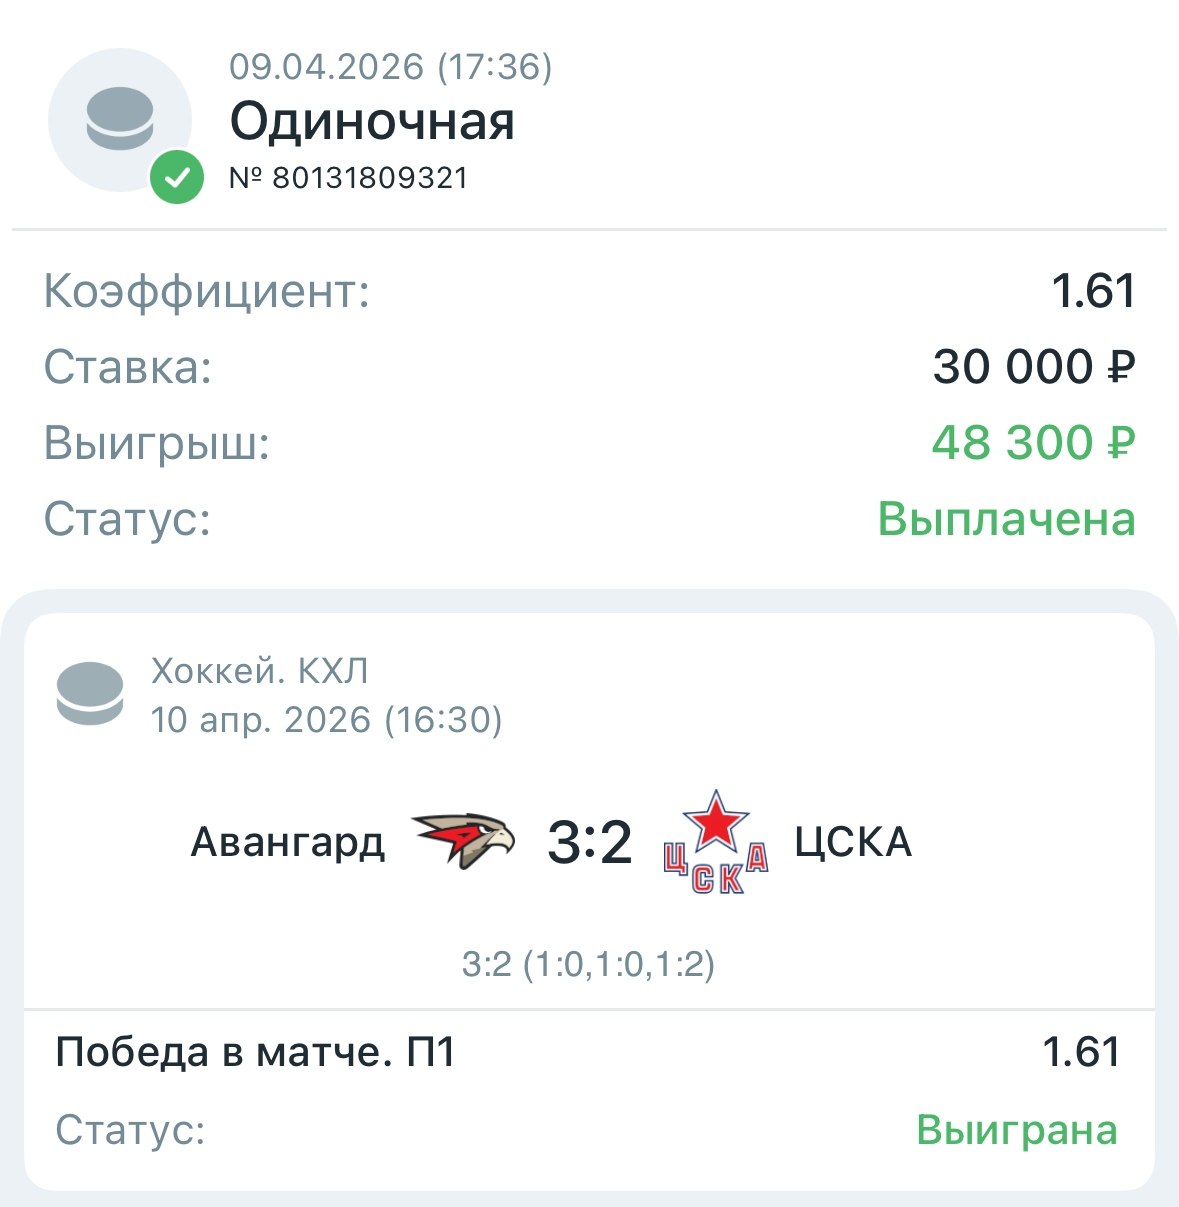This screenshot has width=1179, height=1207.
Task: Click the period scores 3:2 (1:0,1:0,1:2)
Action: (x=588, y=965)
